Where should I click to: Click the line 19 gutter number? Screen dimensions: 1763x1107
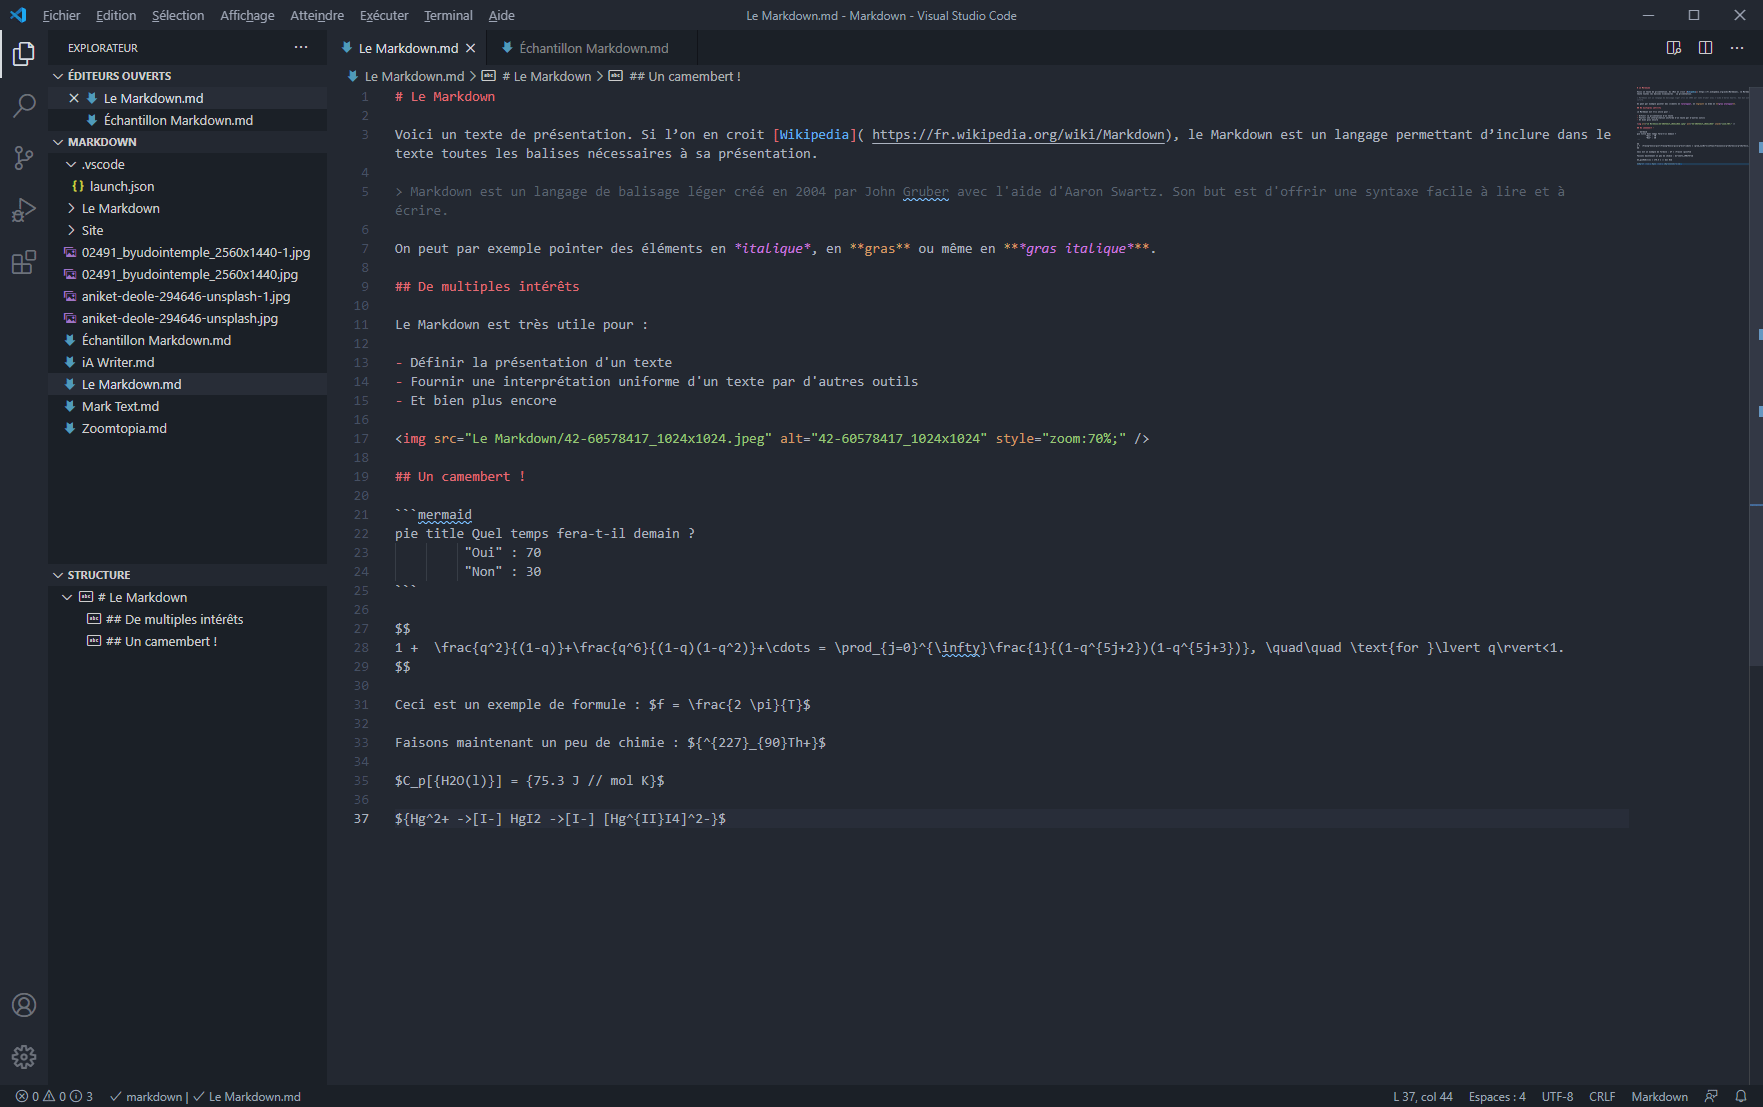coord(361,477)
